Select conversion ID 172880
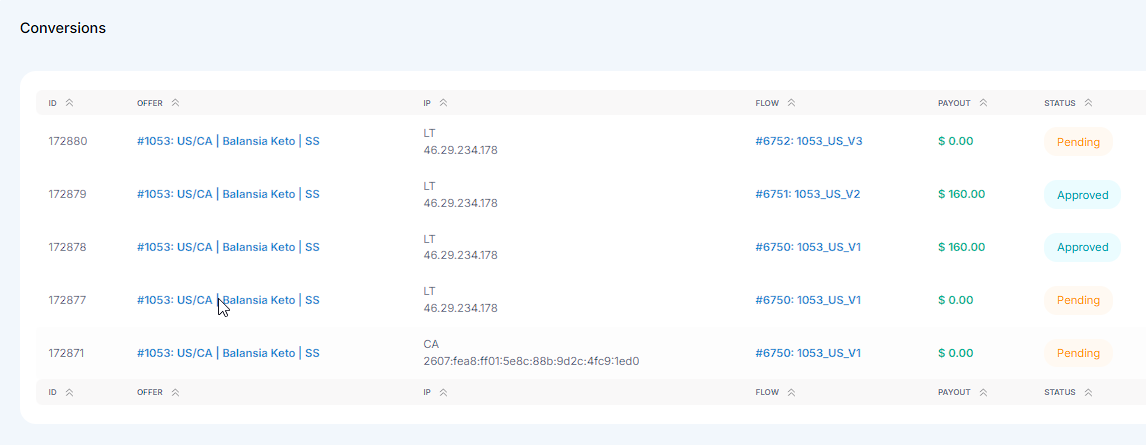 point(68,142)
